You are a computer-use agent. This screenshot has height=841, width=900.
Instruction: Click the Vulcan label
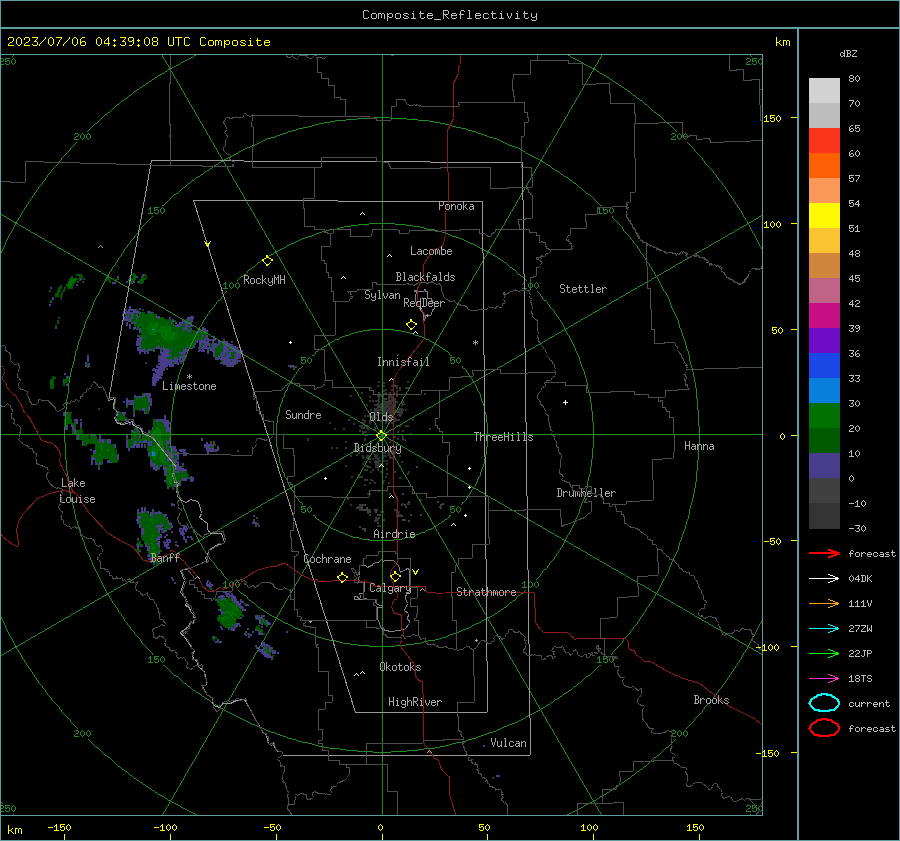tap(508, 743)
